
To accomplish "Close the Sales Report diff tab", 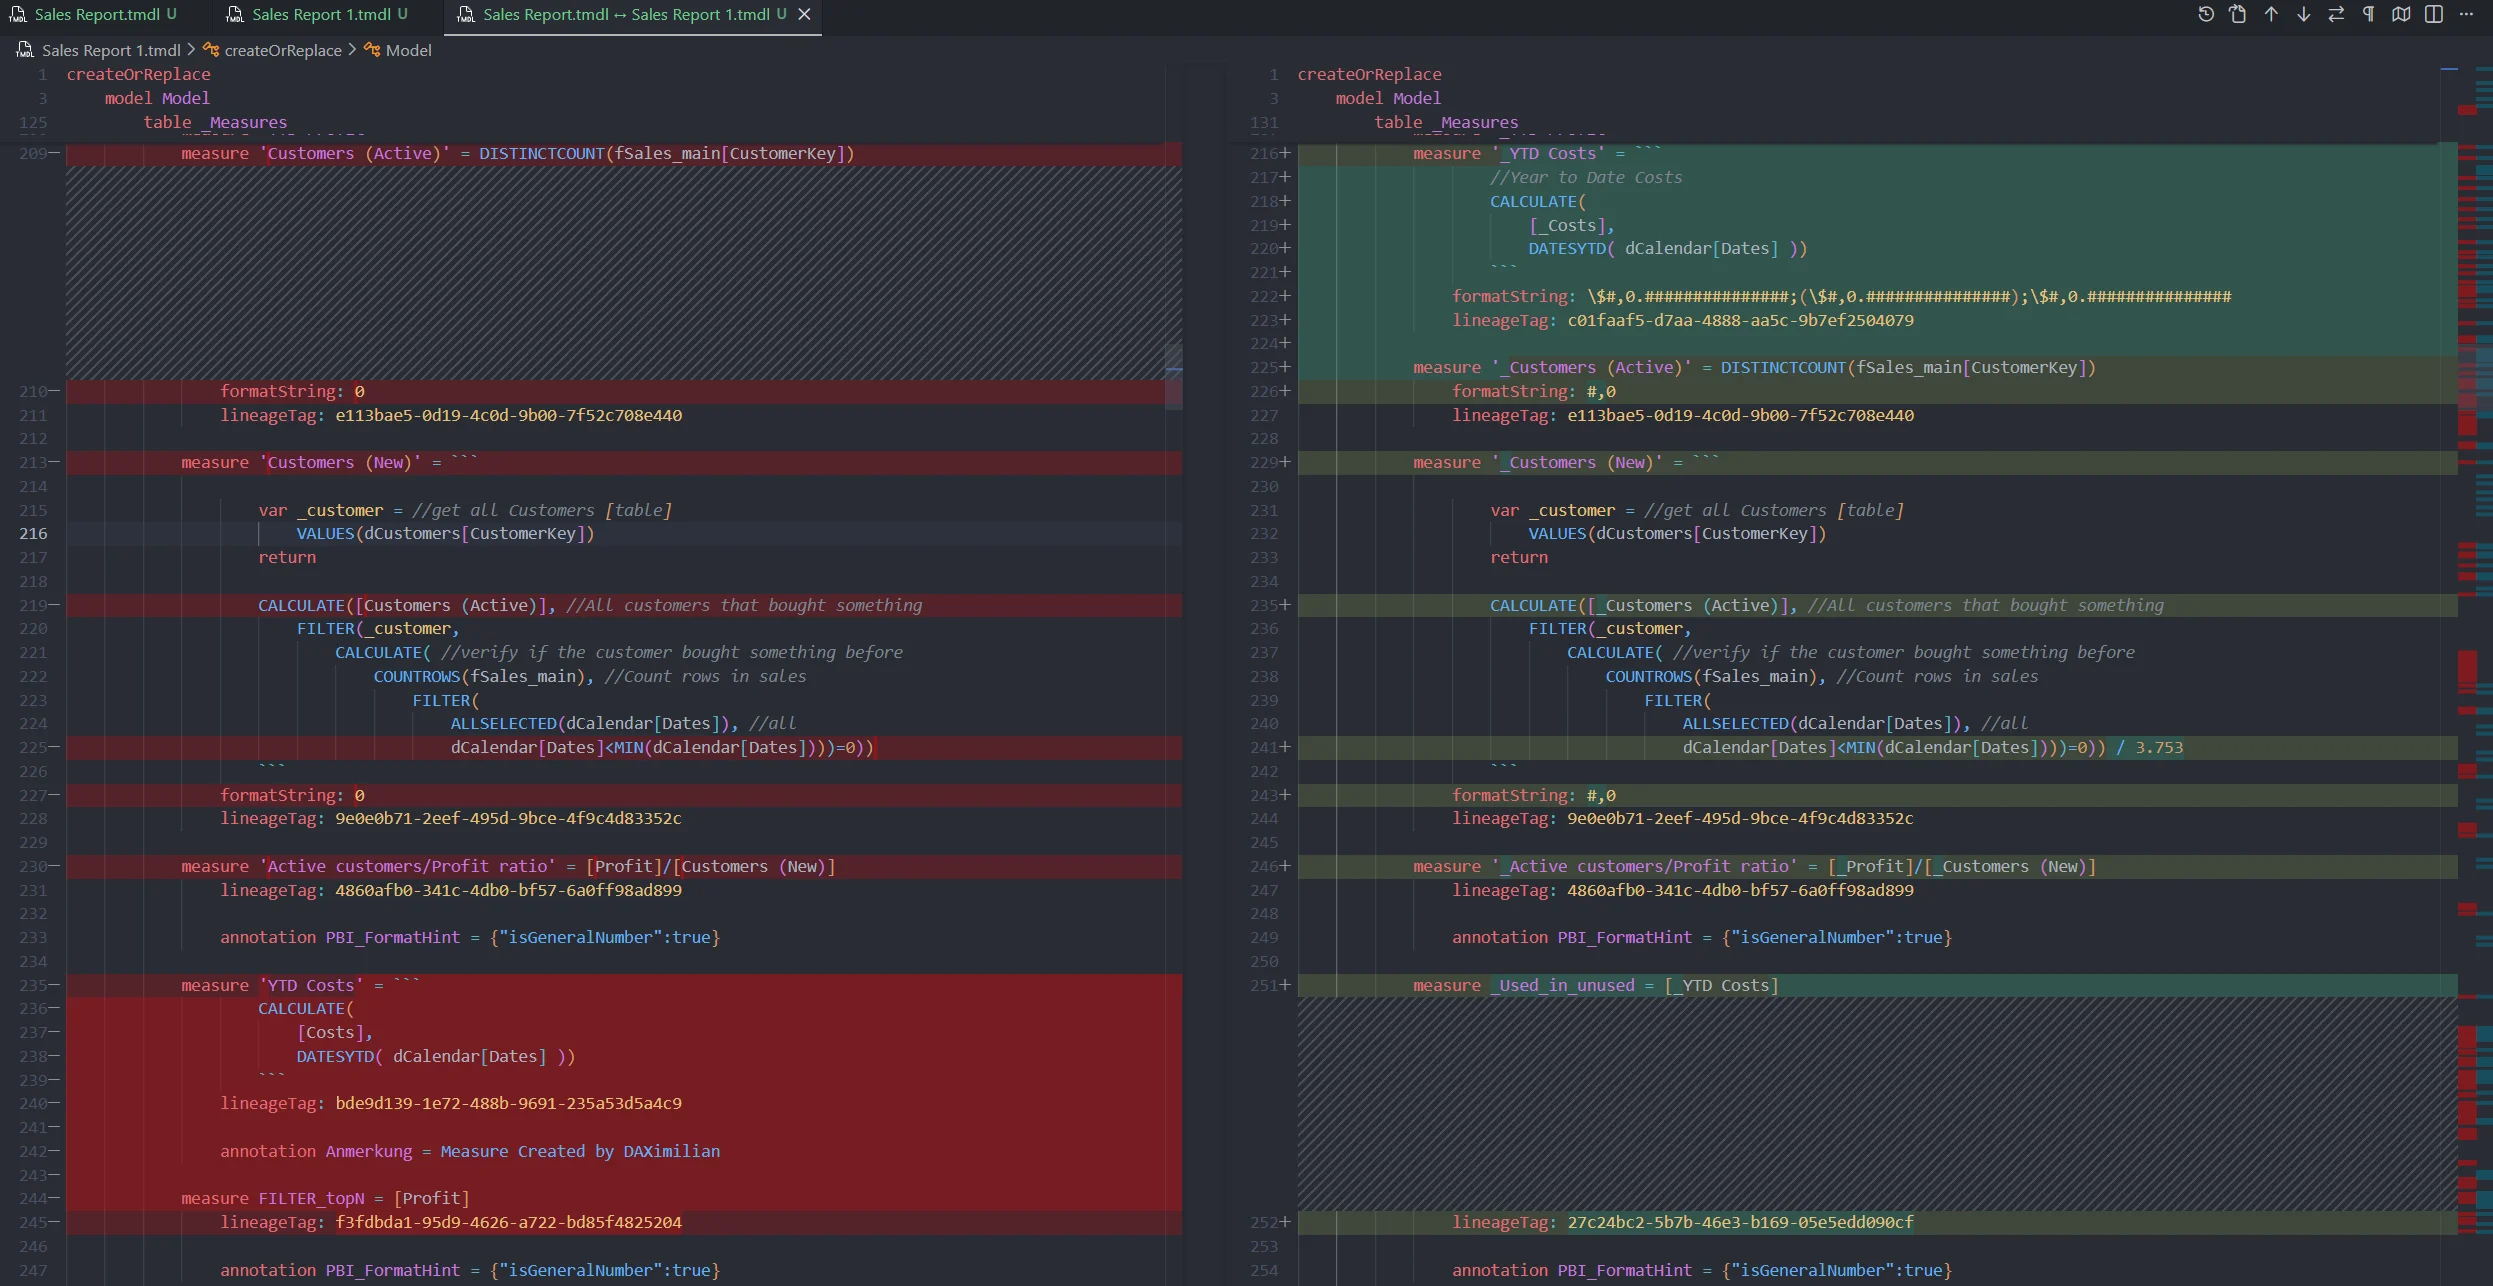I will (x=804, y=14).
